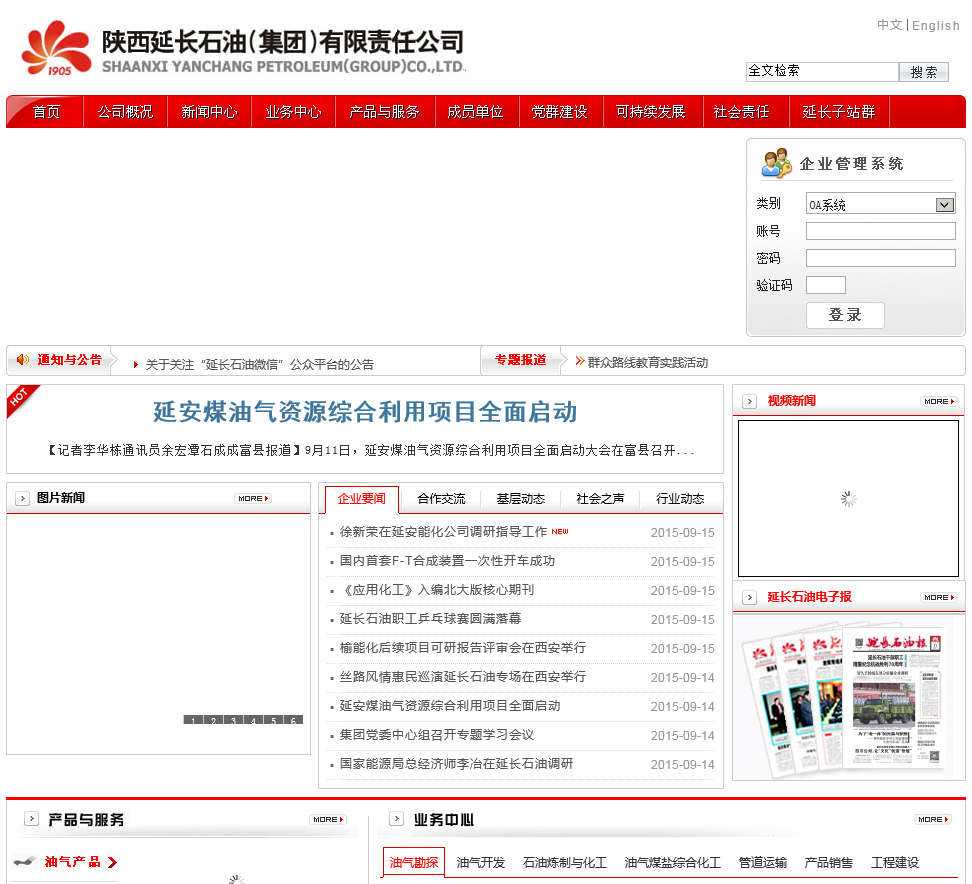Open 社会责任 navigation menu
This screenshot has width=972, height=884.
pos(741,112)
